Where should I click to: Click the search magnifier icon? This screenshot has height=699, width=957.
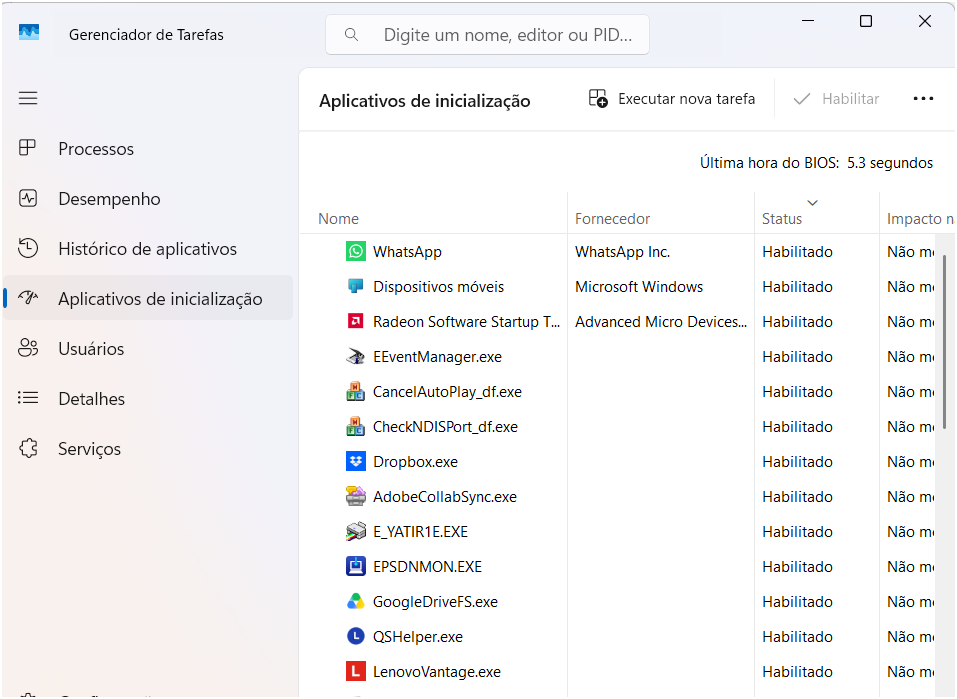[351, 35]
